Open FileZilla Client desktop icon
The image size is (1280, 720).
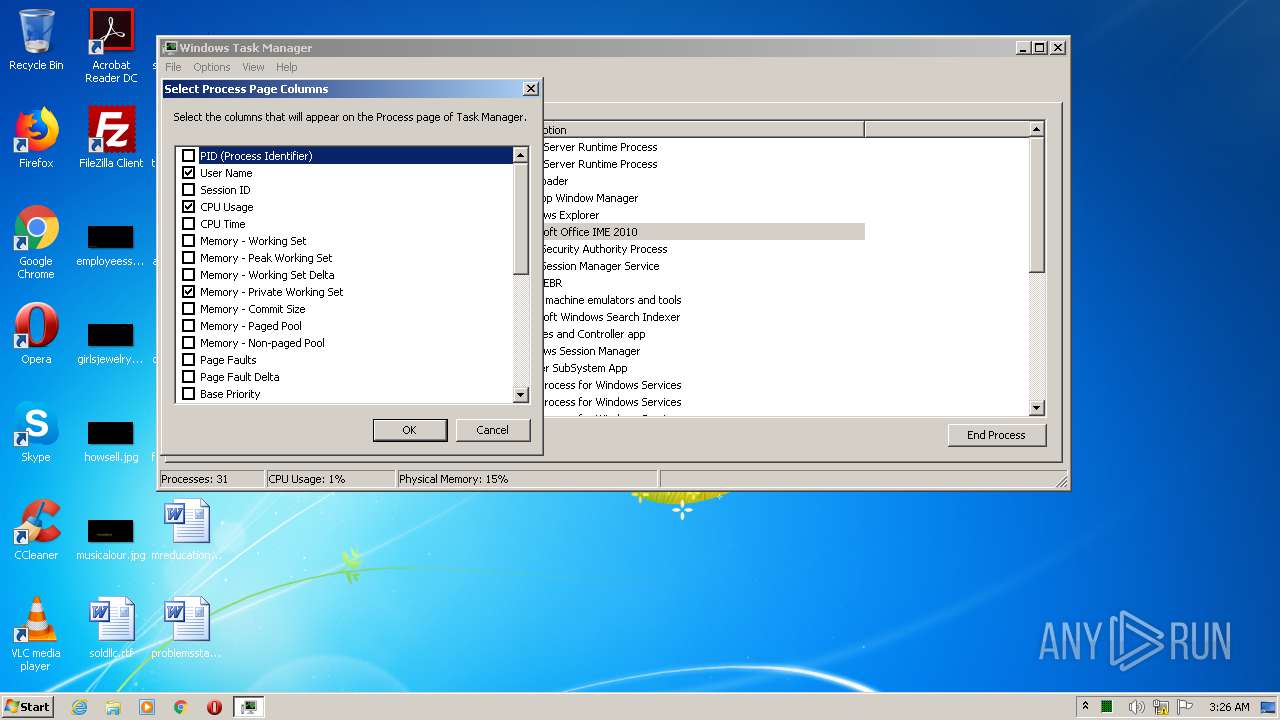click(111, 138)
